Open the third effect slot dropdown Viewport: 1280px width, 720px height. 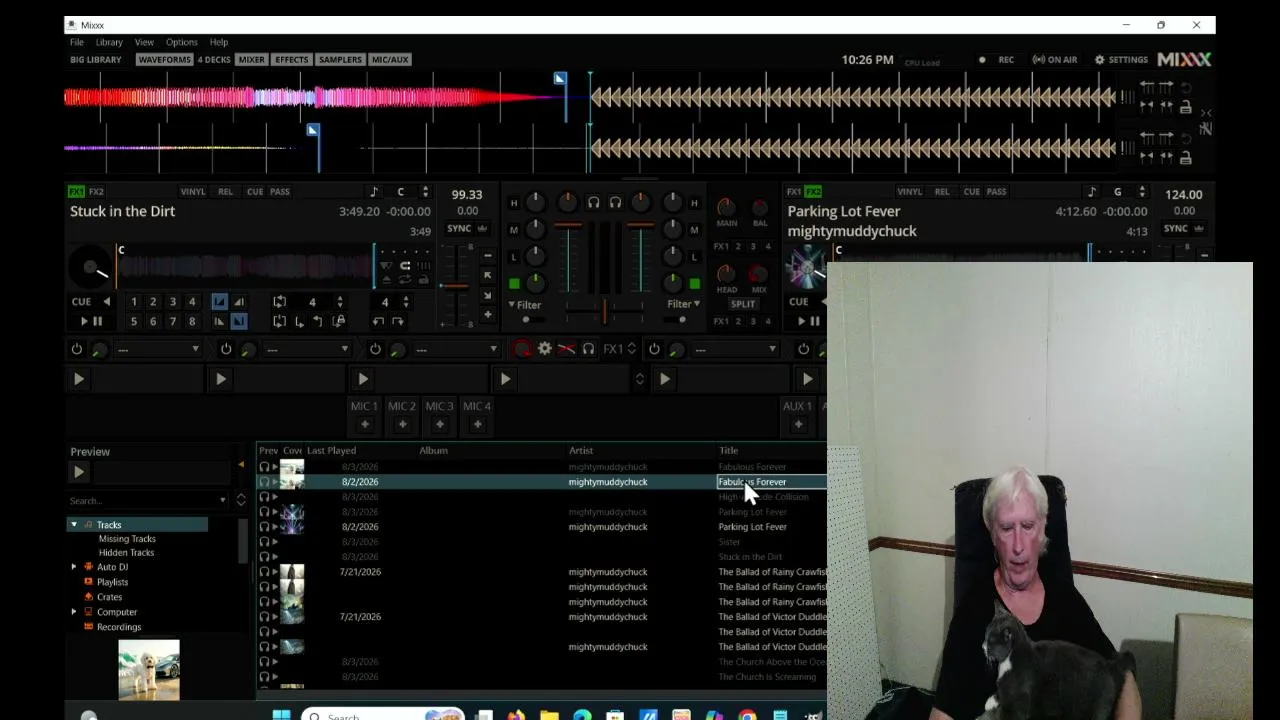coord(457,349)
